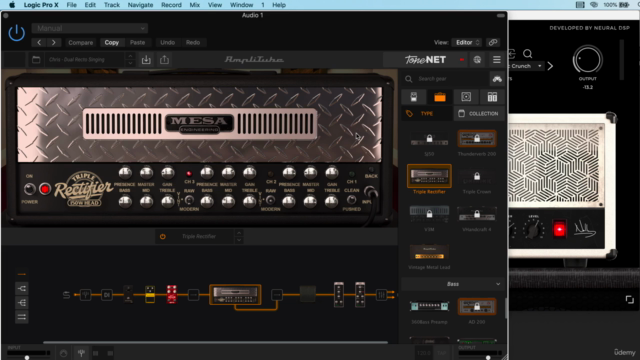640x360 pixels.
Task: Toggle the CH 2 RAW/MODERN switch
Action: click(270, 200)
